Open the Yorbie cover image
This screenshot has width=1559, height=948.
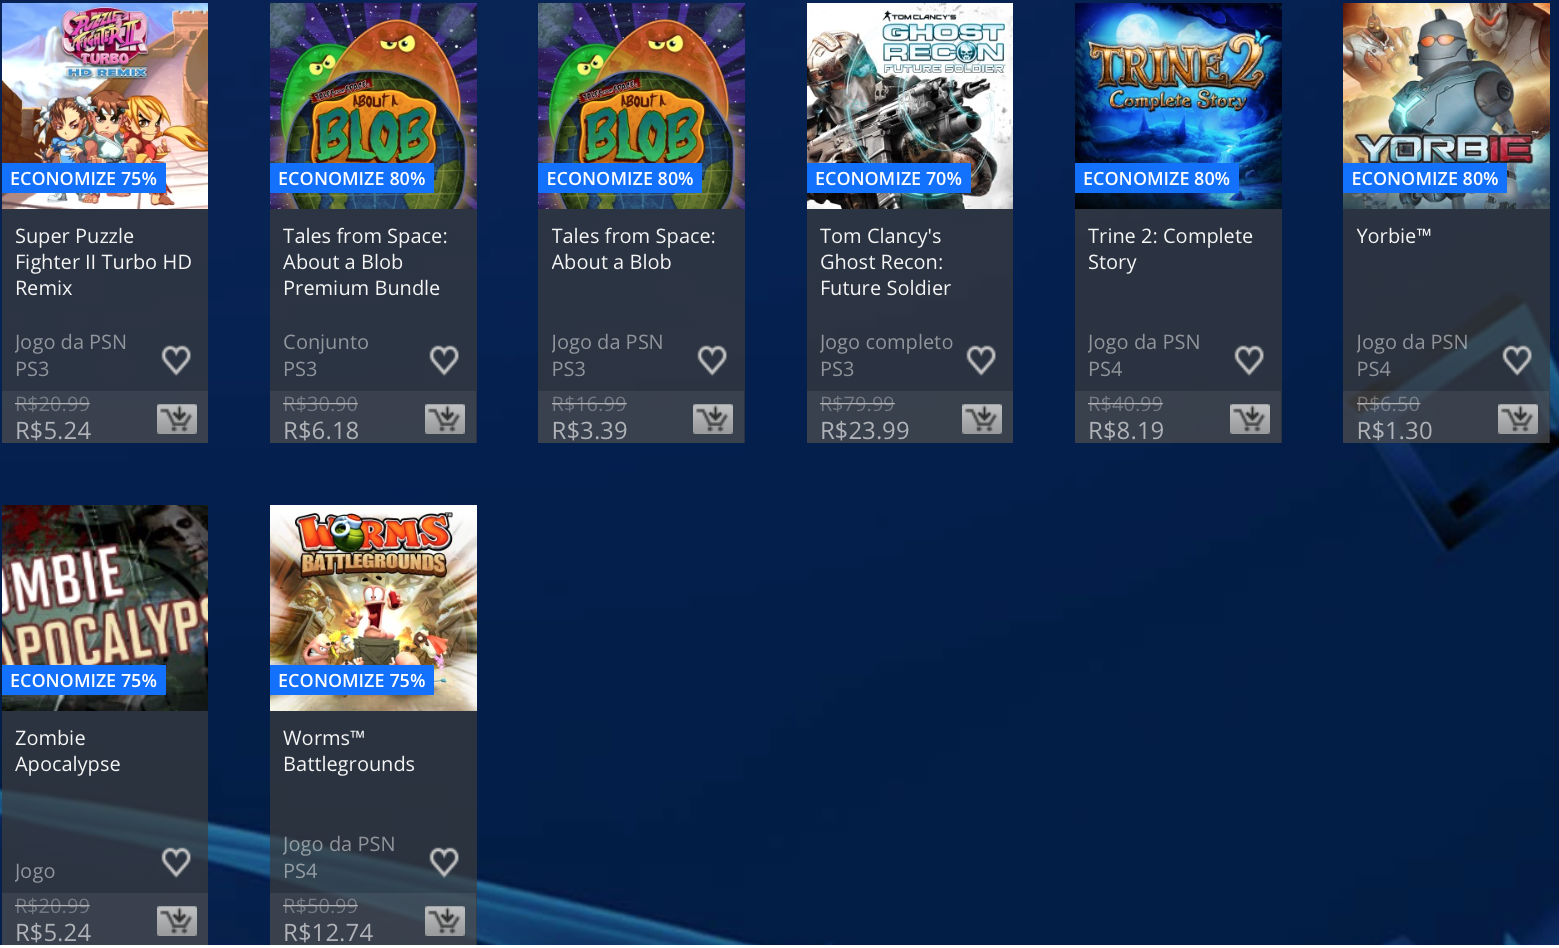click(x=1446, y=106)
